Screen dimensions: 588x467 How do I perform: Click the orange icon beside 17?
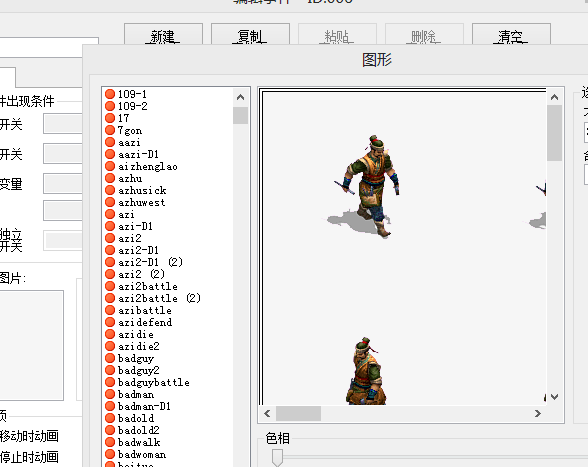point(110,118)
